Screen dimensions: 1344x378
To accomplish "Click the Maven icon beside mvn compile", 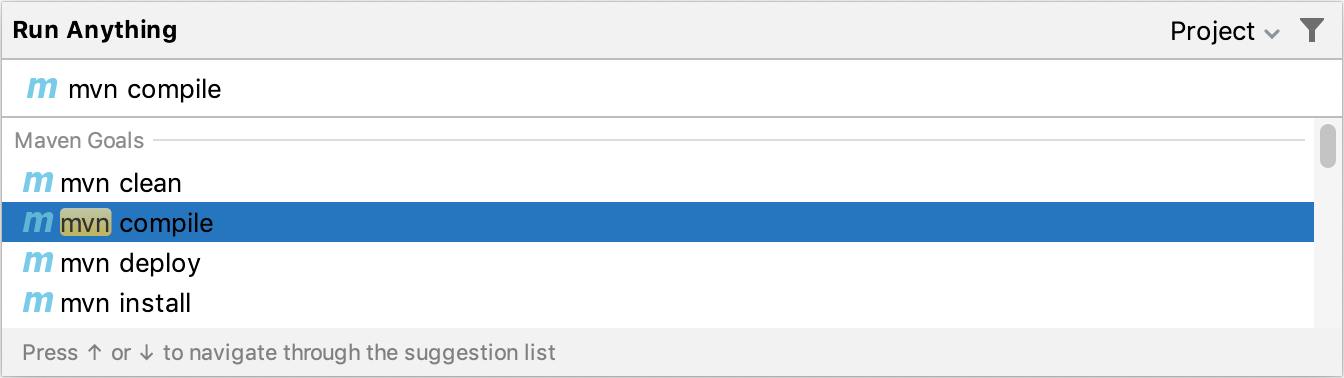I will (x=38, y=223).
